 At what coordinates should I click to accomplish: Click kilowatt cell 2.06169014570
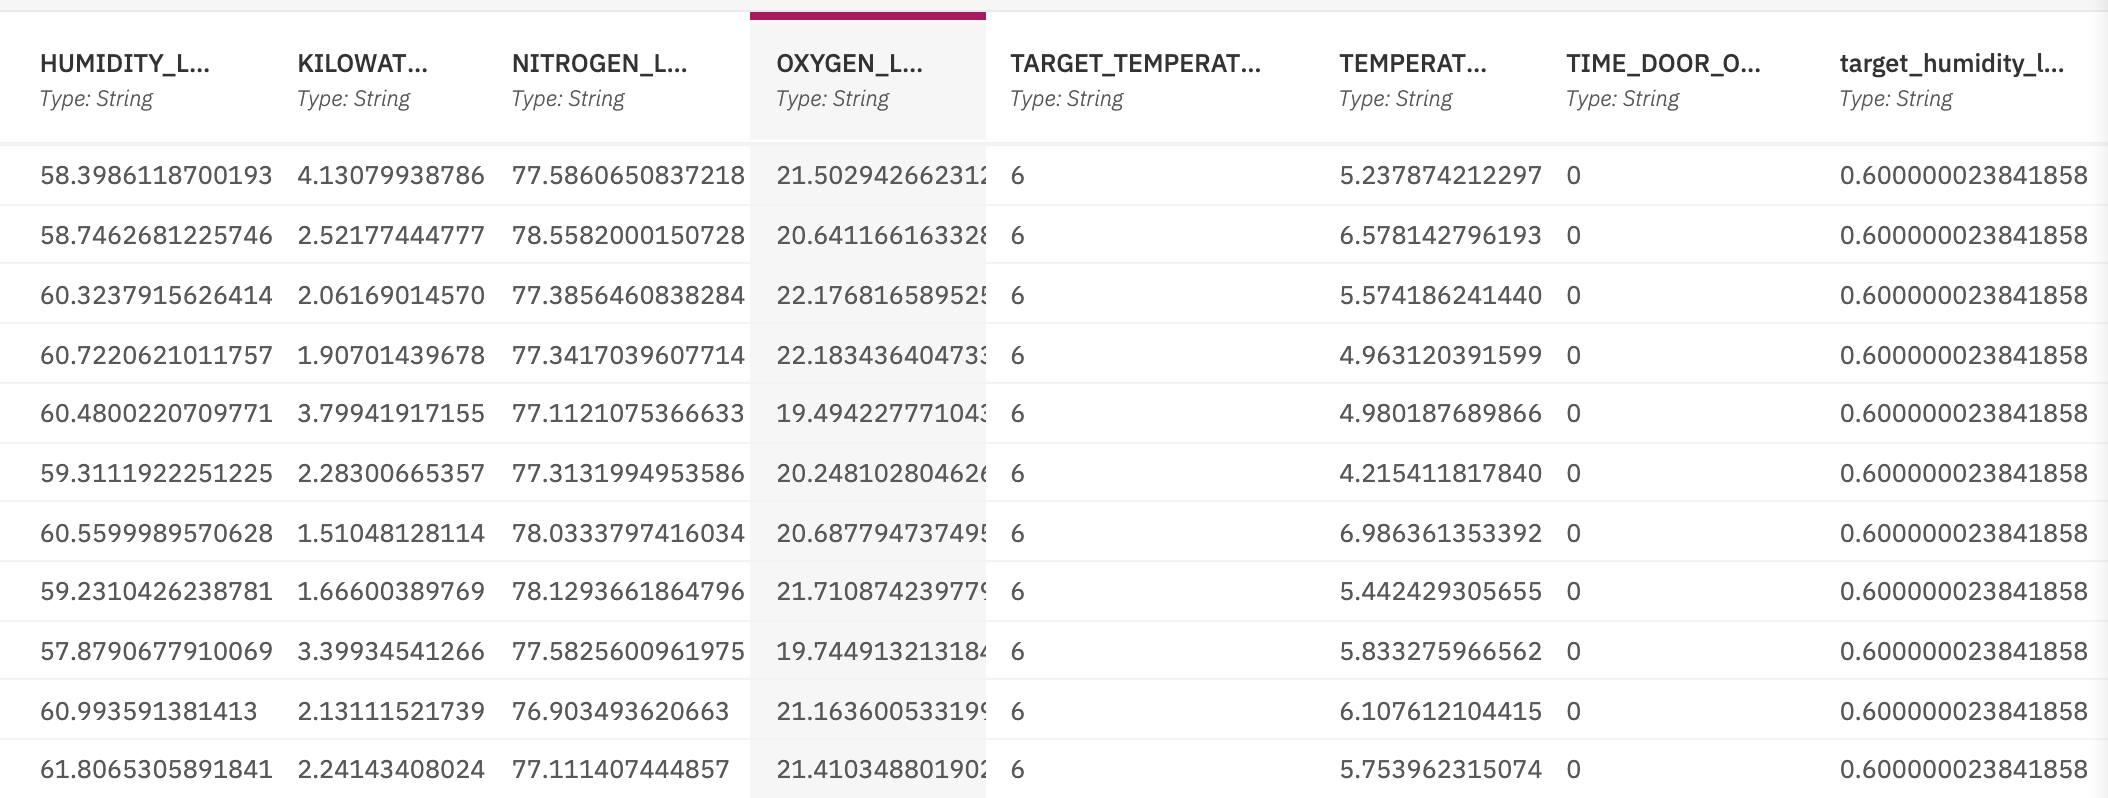(391, 296)
